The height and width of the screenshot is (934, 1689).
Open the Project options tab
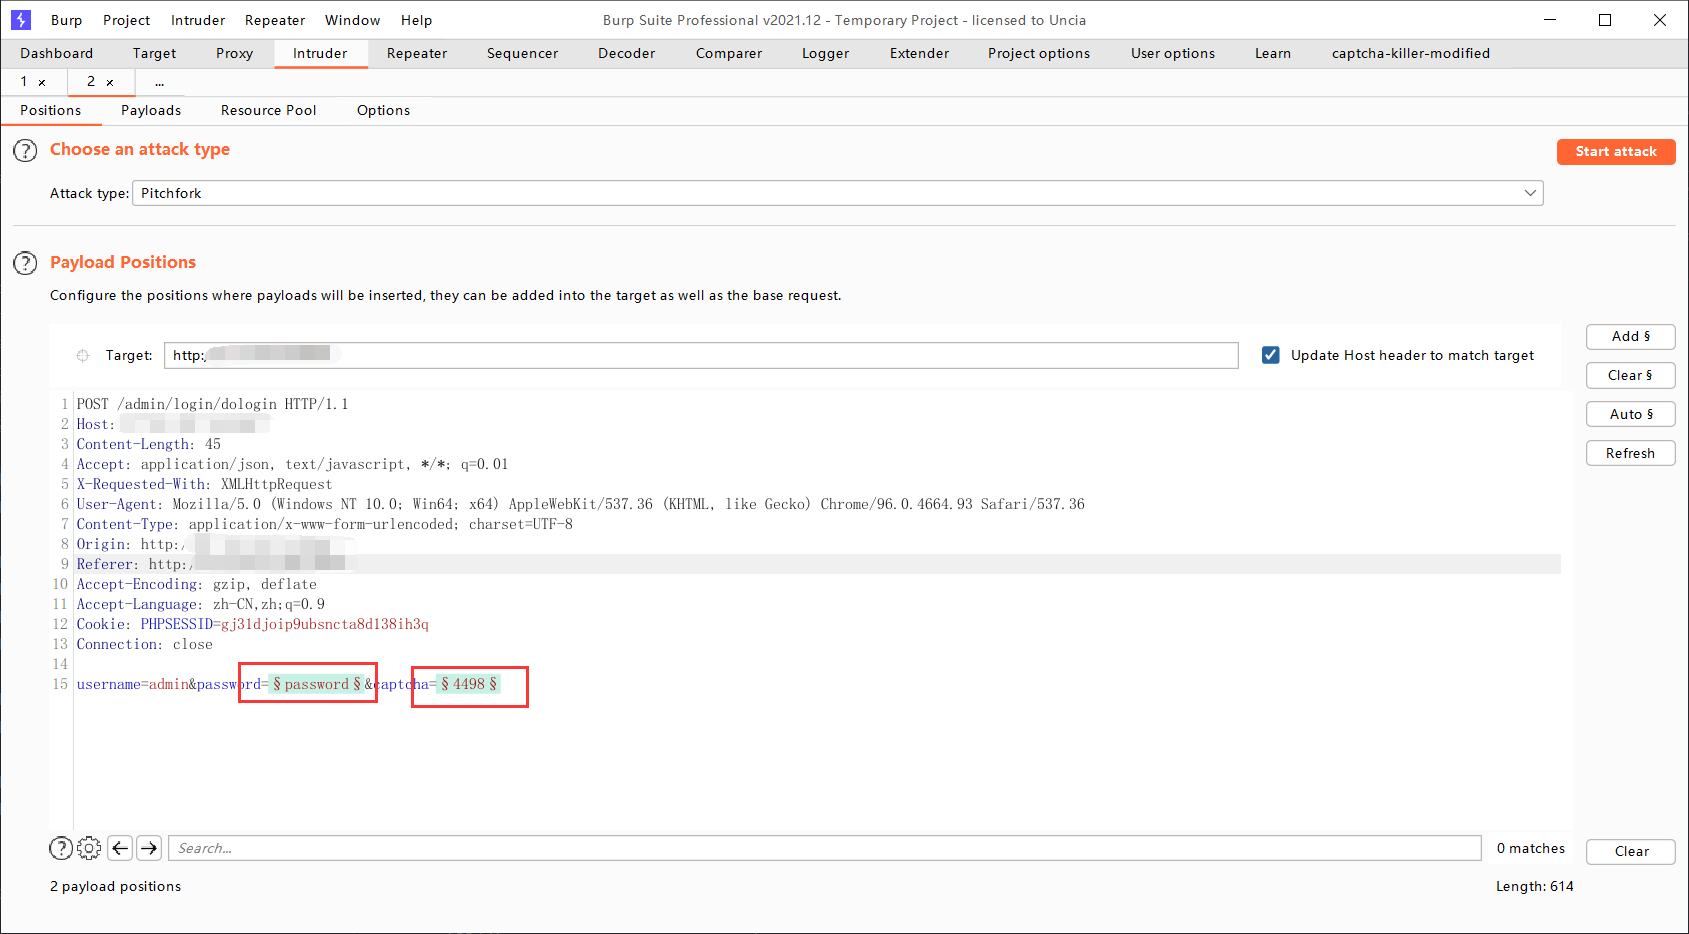1039,53
